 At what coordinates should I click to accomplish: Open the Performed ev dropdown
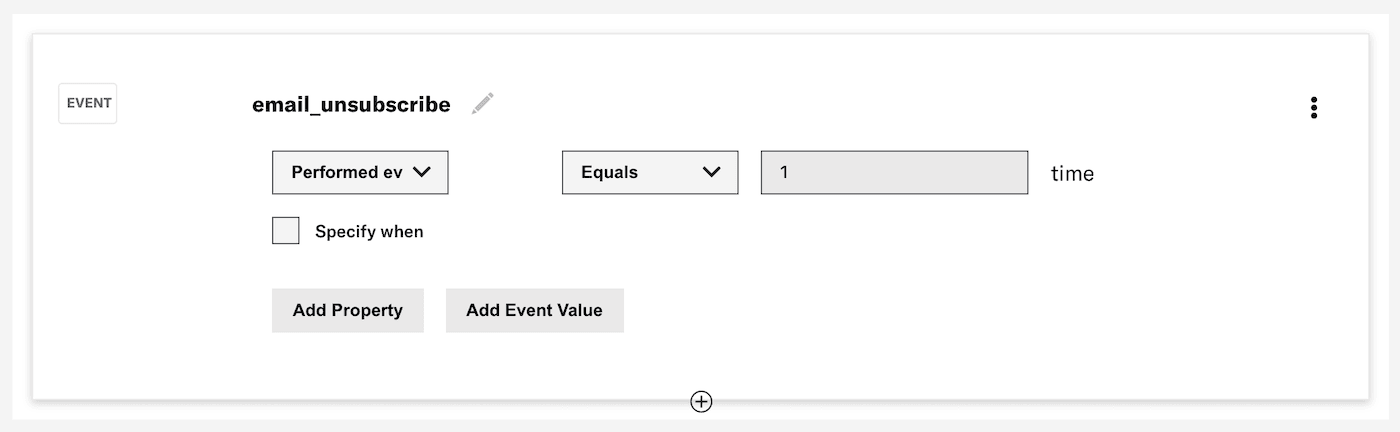(360, 172)
